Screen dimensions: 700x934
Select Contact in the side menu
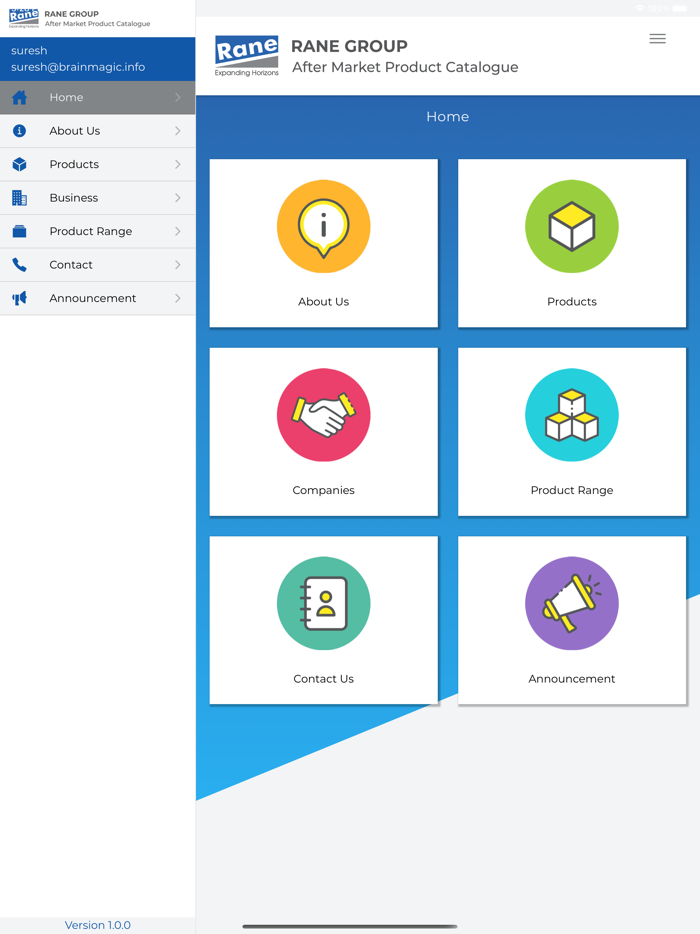[x=98, y=265]
